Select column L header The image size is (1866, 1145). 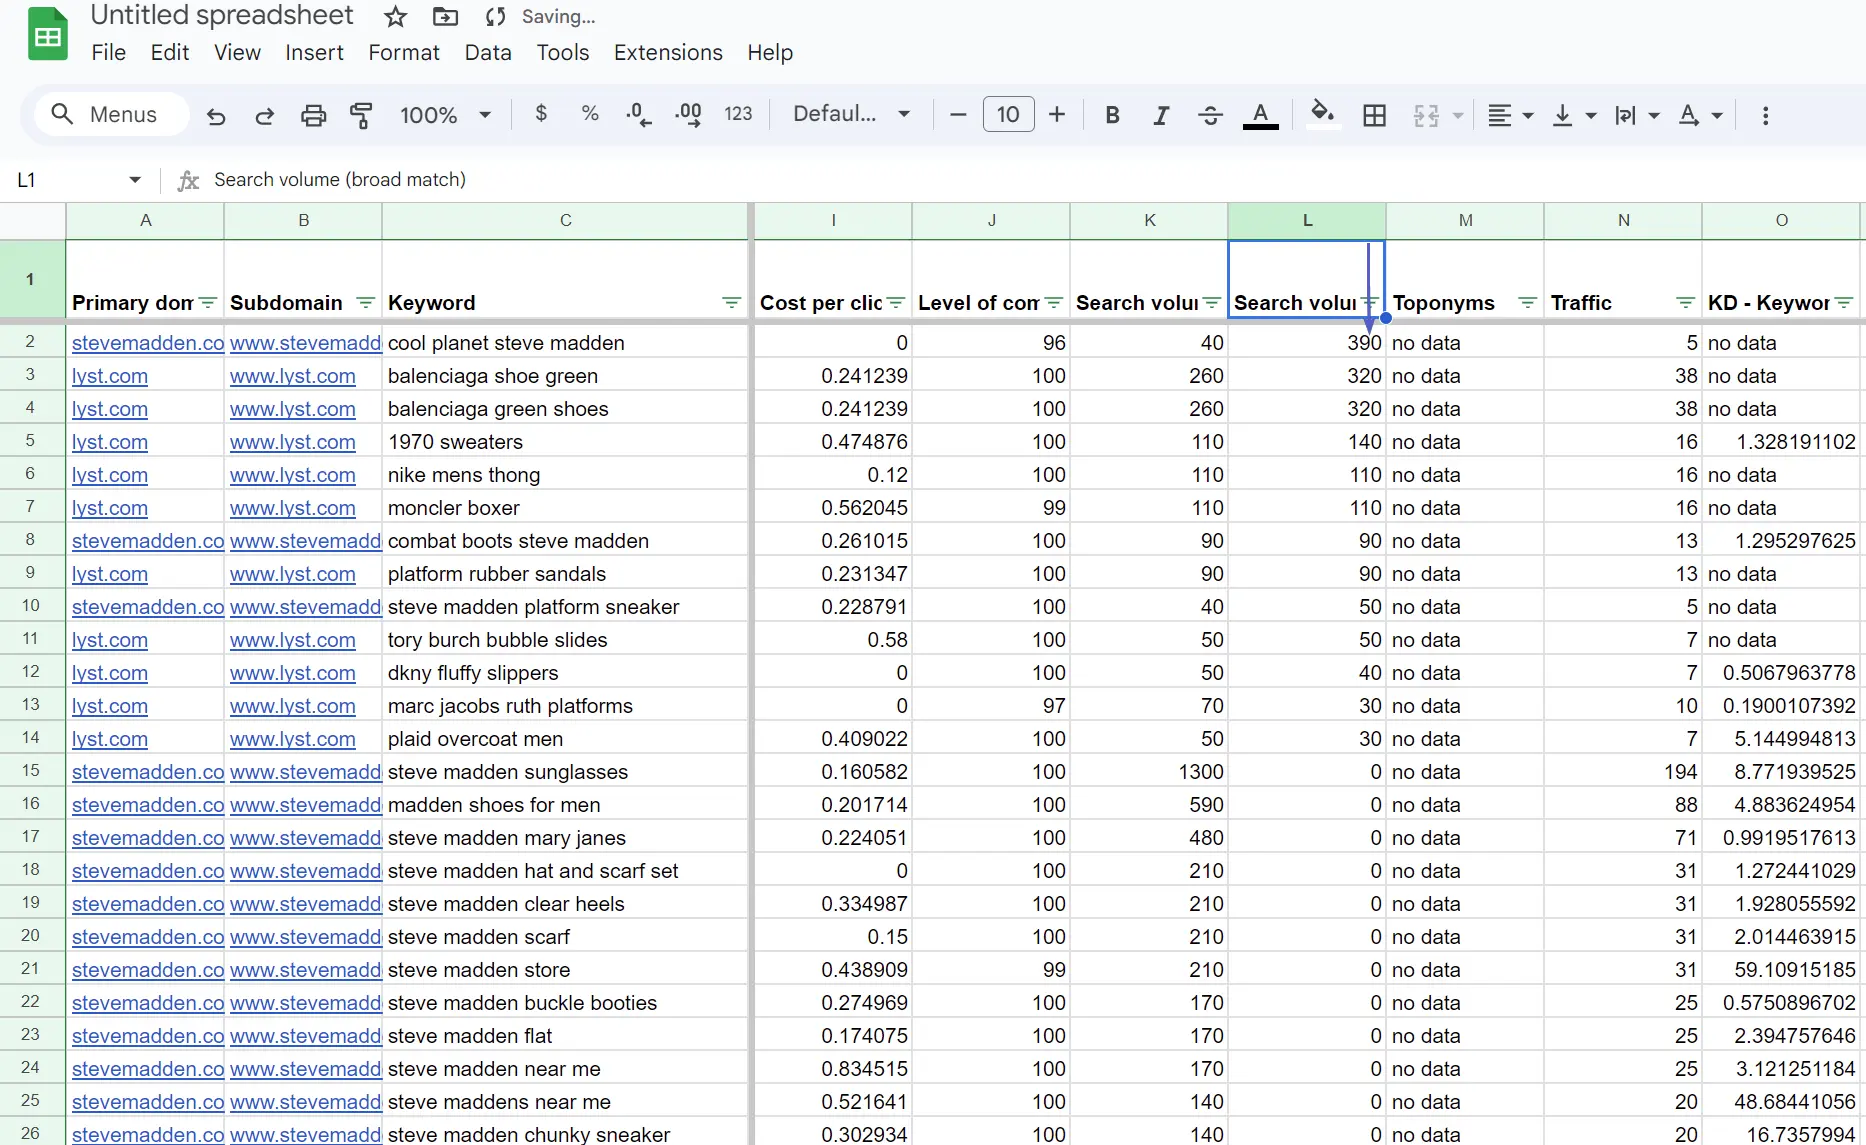[1307, 220]
